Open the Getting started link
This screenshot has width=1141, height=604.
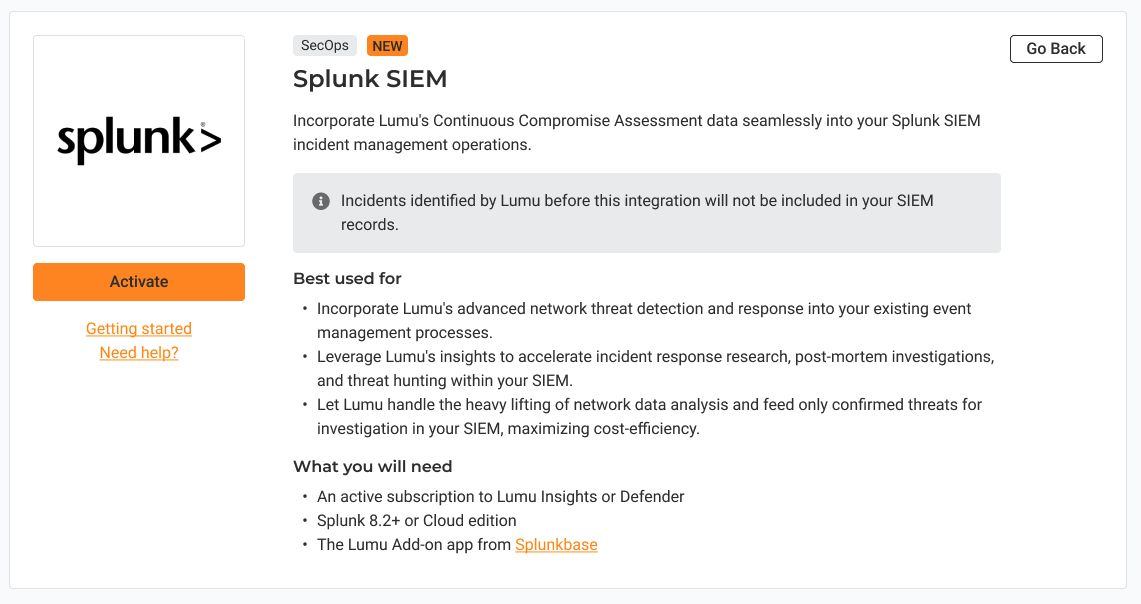tap(139, 329)
